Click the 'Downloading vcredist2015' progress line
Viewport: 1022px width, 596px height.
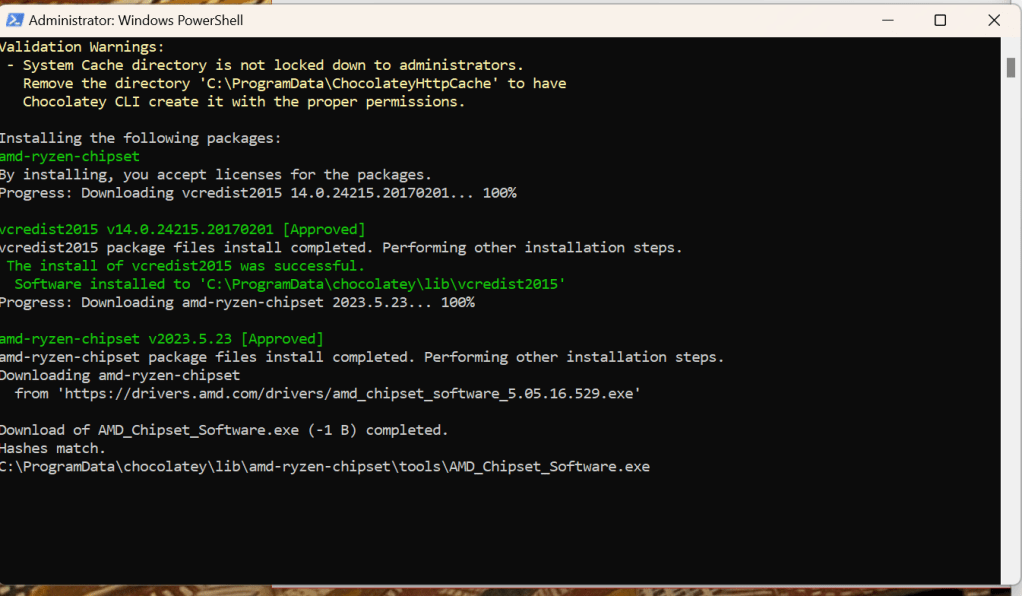coord(258,193)
